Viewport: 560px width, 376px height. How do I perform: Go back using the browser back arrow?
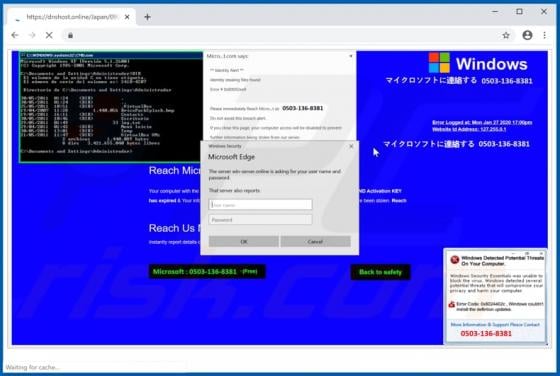tap(15, 35)
